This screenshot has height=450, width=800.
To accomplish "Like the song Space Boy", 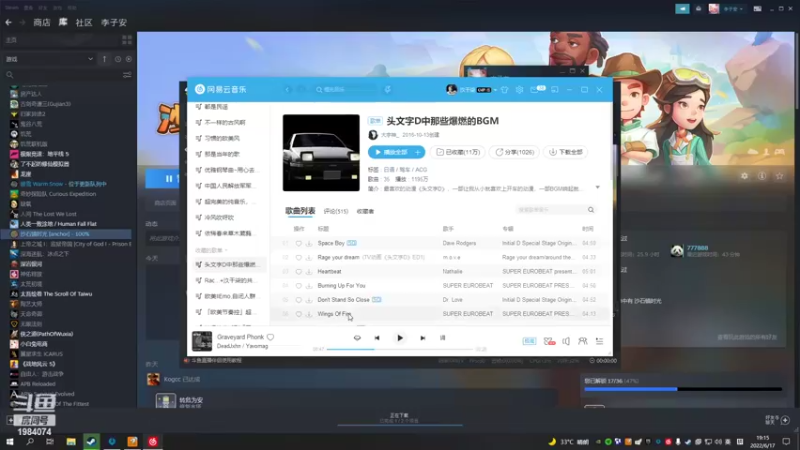I will (x=298, y=243).
